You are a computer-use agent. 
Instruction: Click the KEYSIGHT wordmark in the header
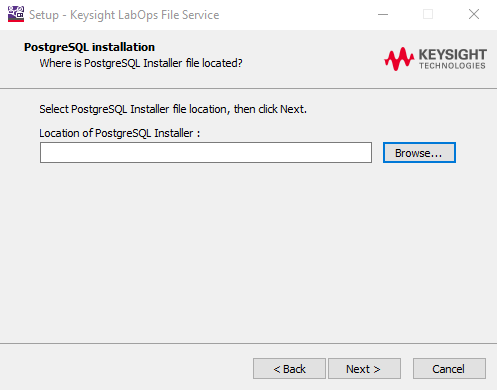(x=452, y=54)
